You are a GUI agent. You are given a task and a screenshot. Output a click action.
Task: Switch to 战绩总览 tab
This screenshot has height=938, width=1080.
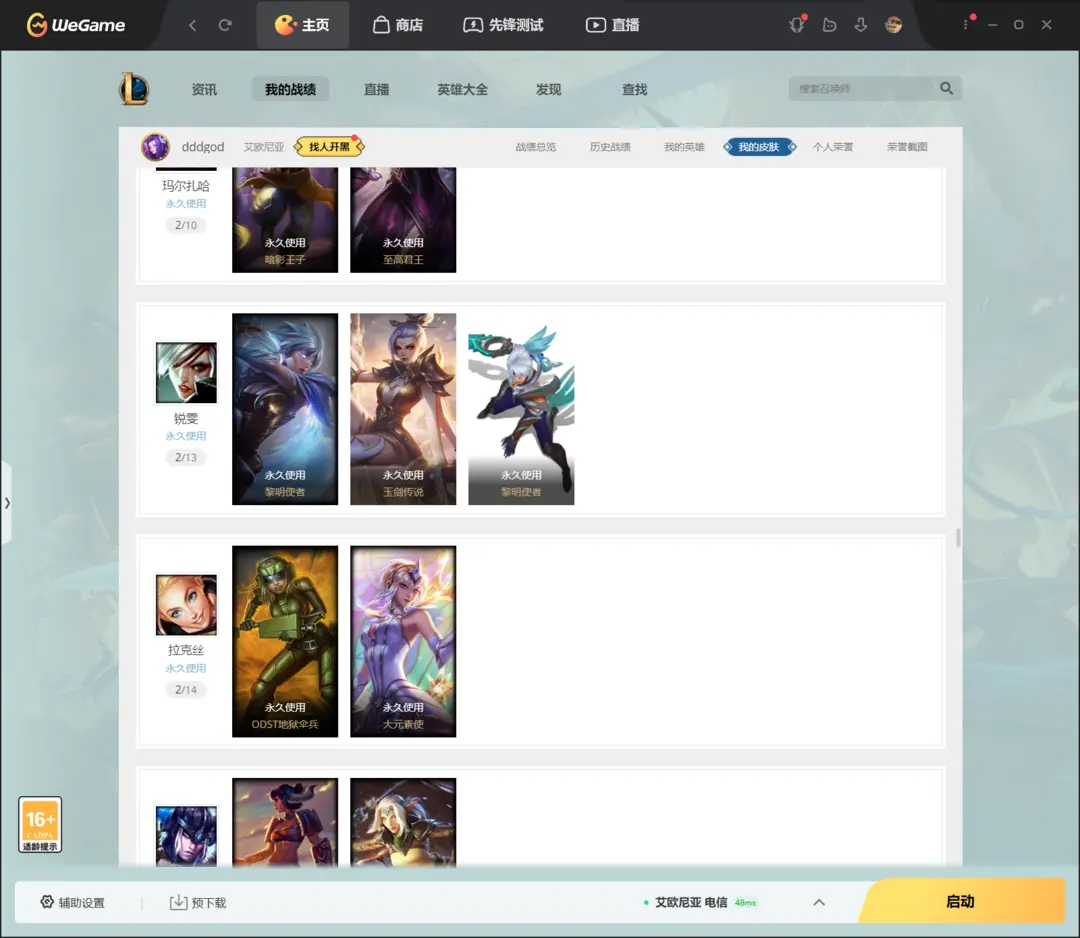pos(536,147)
